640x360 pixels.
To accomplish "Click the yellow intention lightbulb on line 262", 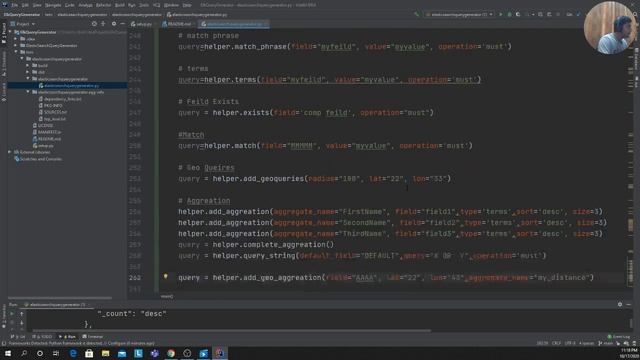I will point(165,276).
